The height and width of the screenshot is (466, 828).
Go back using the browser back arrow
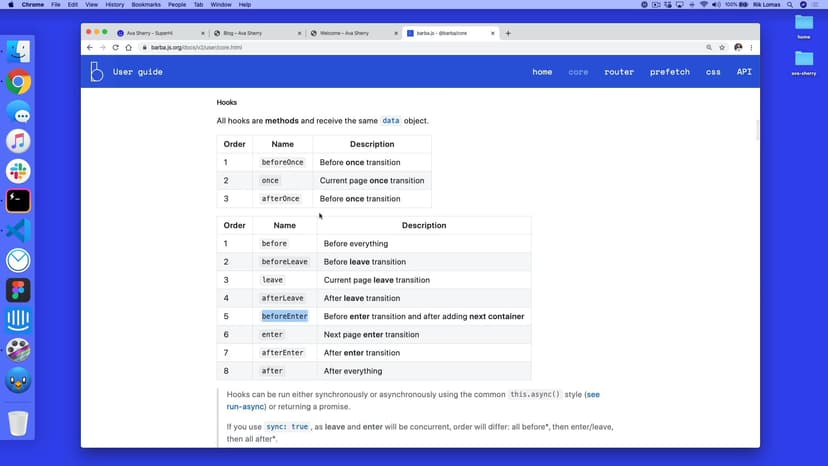click(90, 47)
